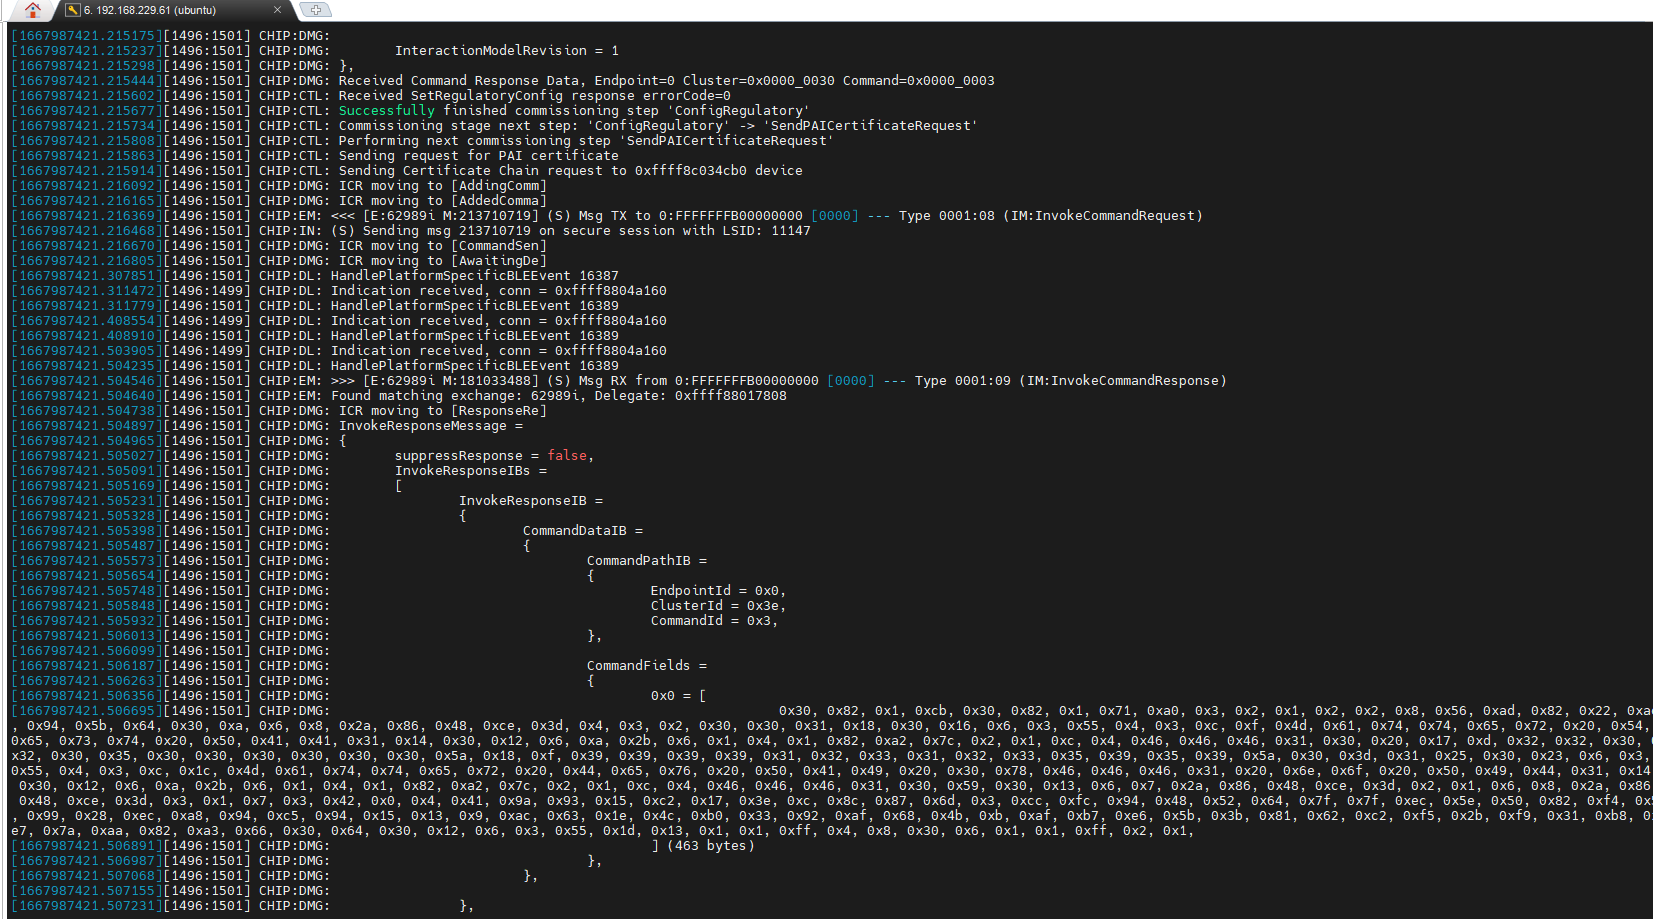
Task: Click 'Msg TX to 0:FFFFFFFB00000000' text
Action: coord(690,216)
